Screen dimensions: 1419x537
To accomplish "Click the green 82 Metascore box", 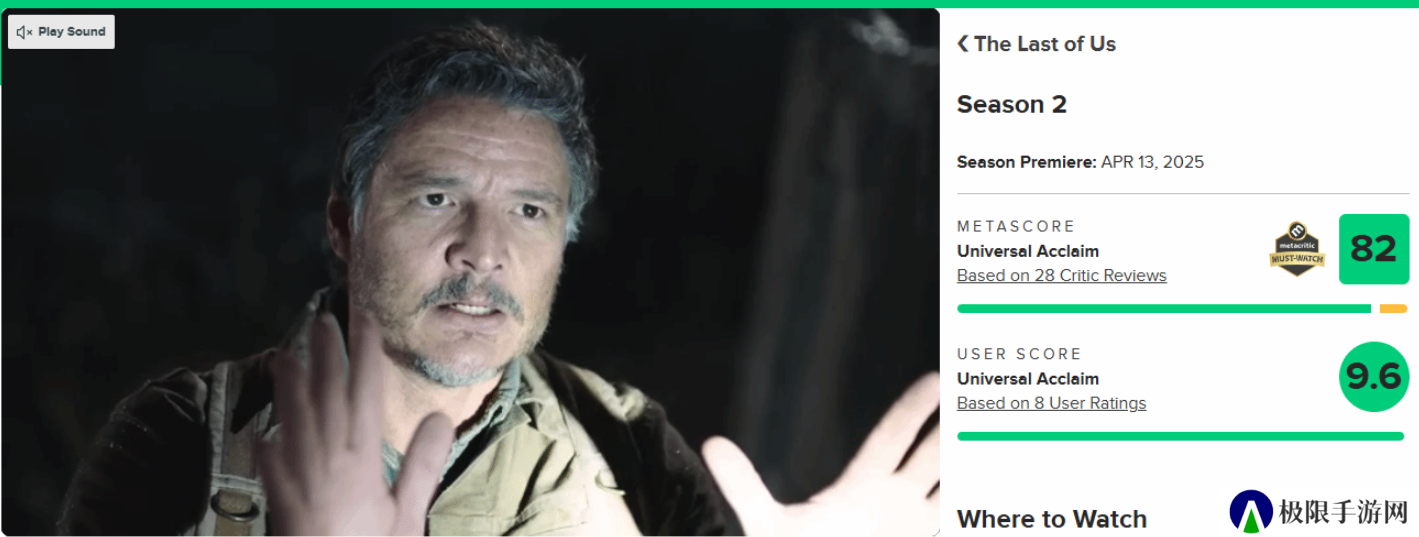I will tap(1374, 249).
